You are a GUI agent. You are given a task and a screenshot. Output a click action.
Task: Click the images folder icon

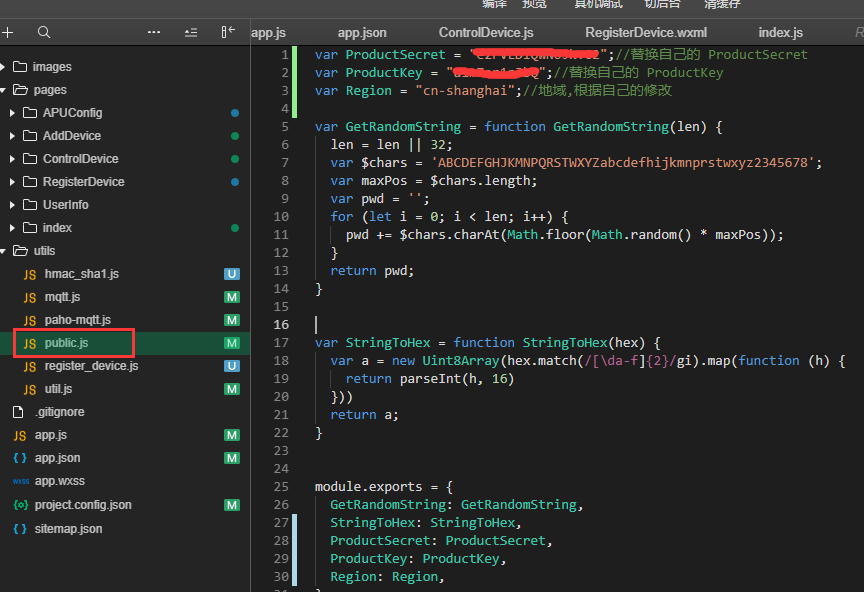pos(20,67)
